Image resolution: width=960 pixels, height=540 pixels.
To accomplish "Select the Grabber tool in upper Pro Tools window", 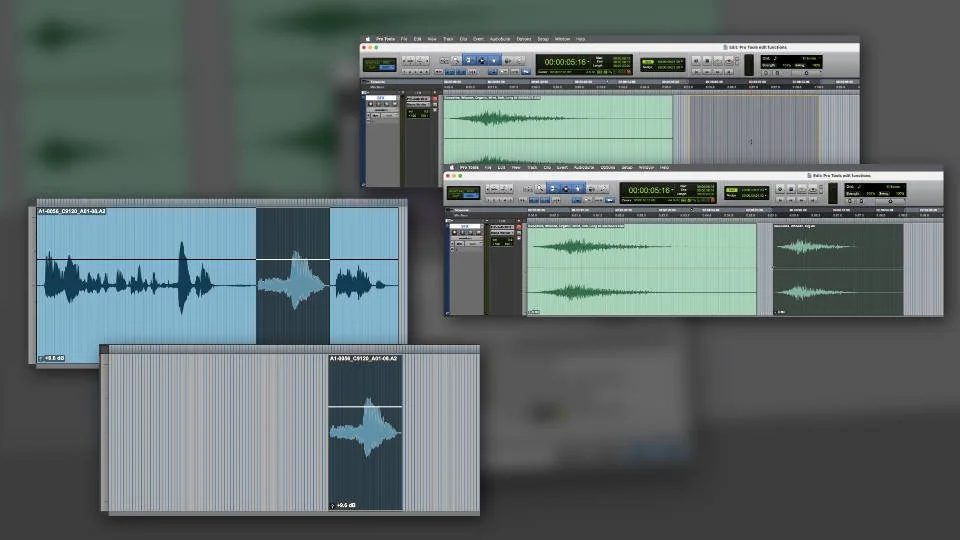I will [495, 61].
